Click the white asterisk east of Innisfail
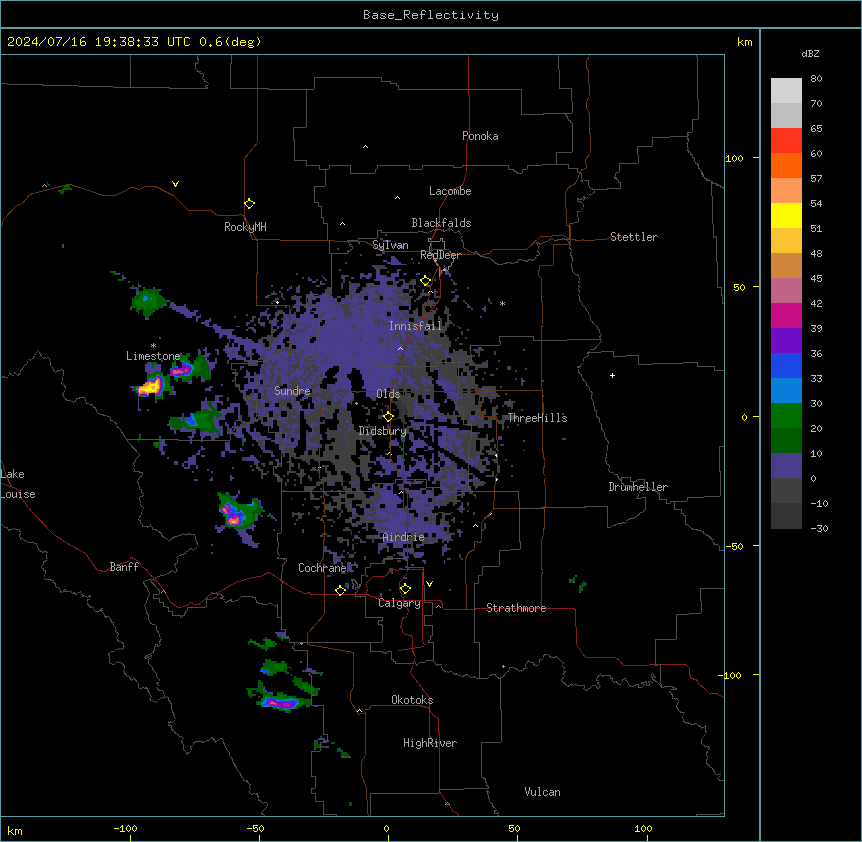Viewport: 862px width, 842px height. 502,303
